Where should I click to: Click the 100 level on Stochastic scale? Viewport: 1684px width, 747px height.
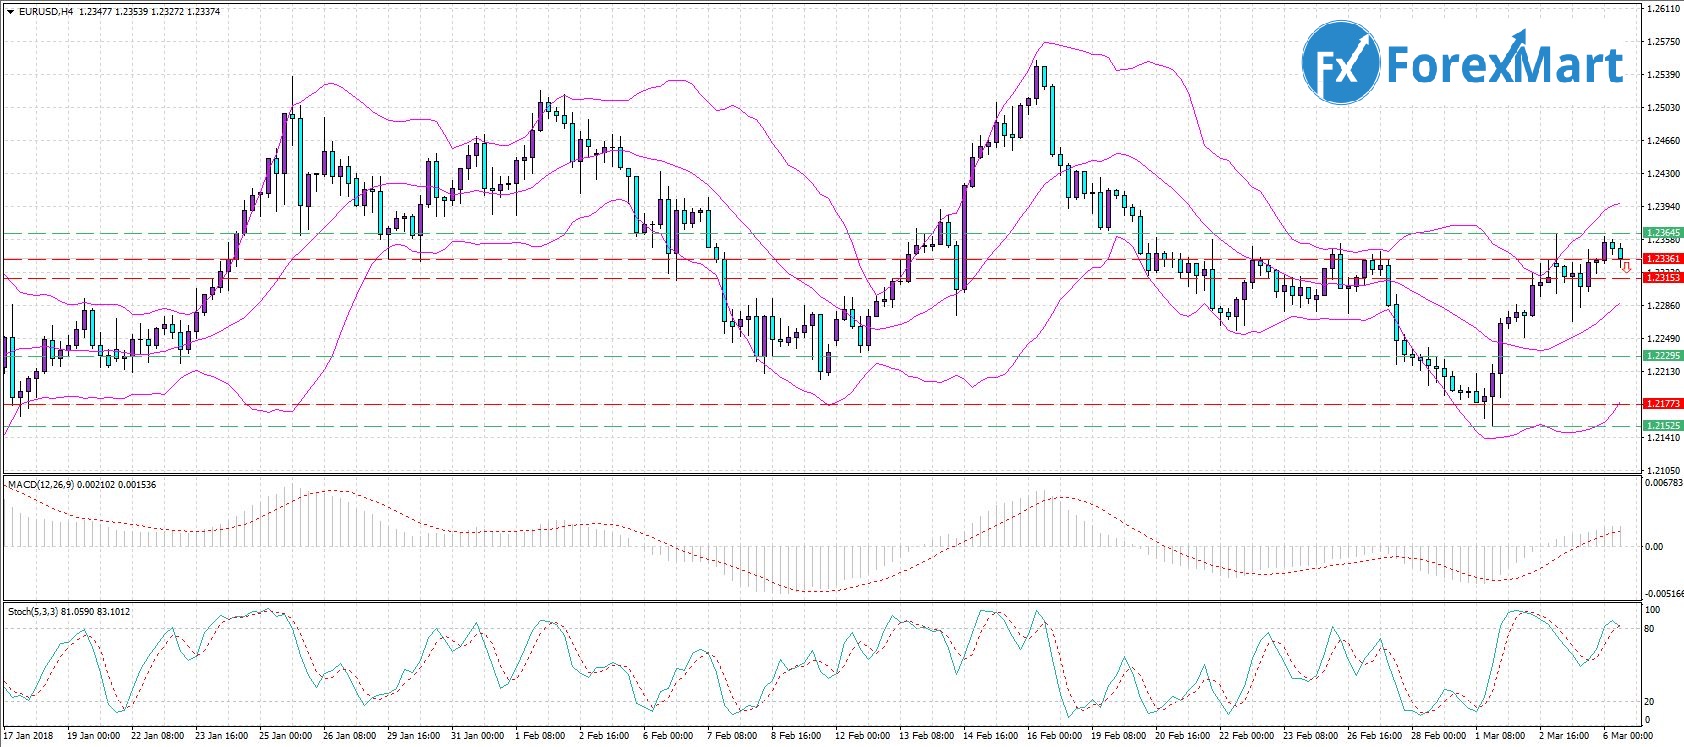point(1653,610)
